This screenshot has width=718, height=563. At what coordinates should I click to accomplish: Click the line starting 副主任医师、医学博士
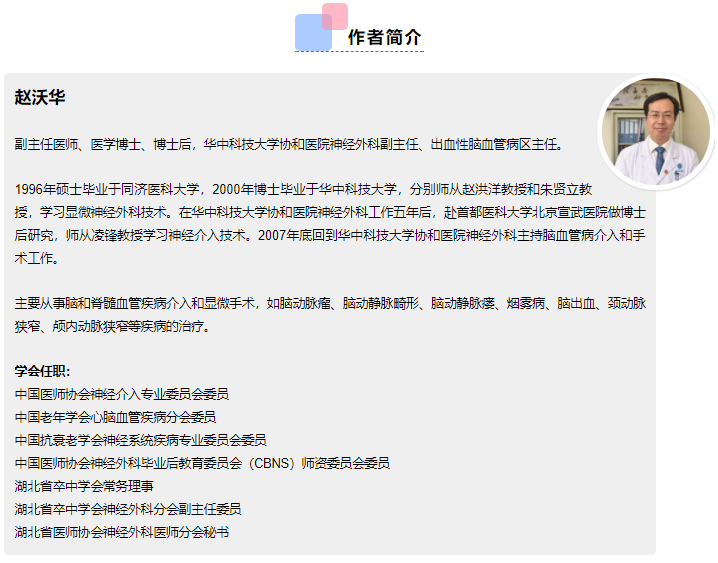tap(289, 145)
